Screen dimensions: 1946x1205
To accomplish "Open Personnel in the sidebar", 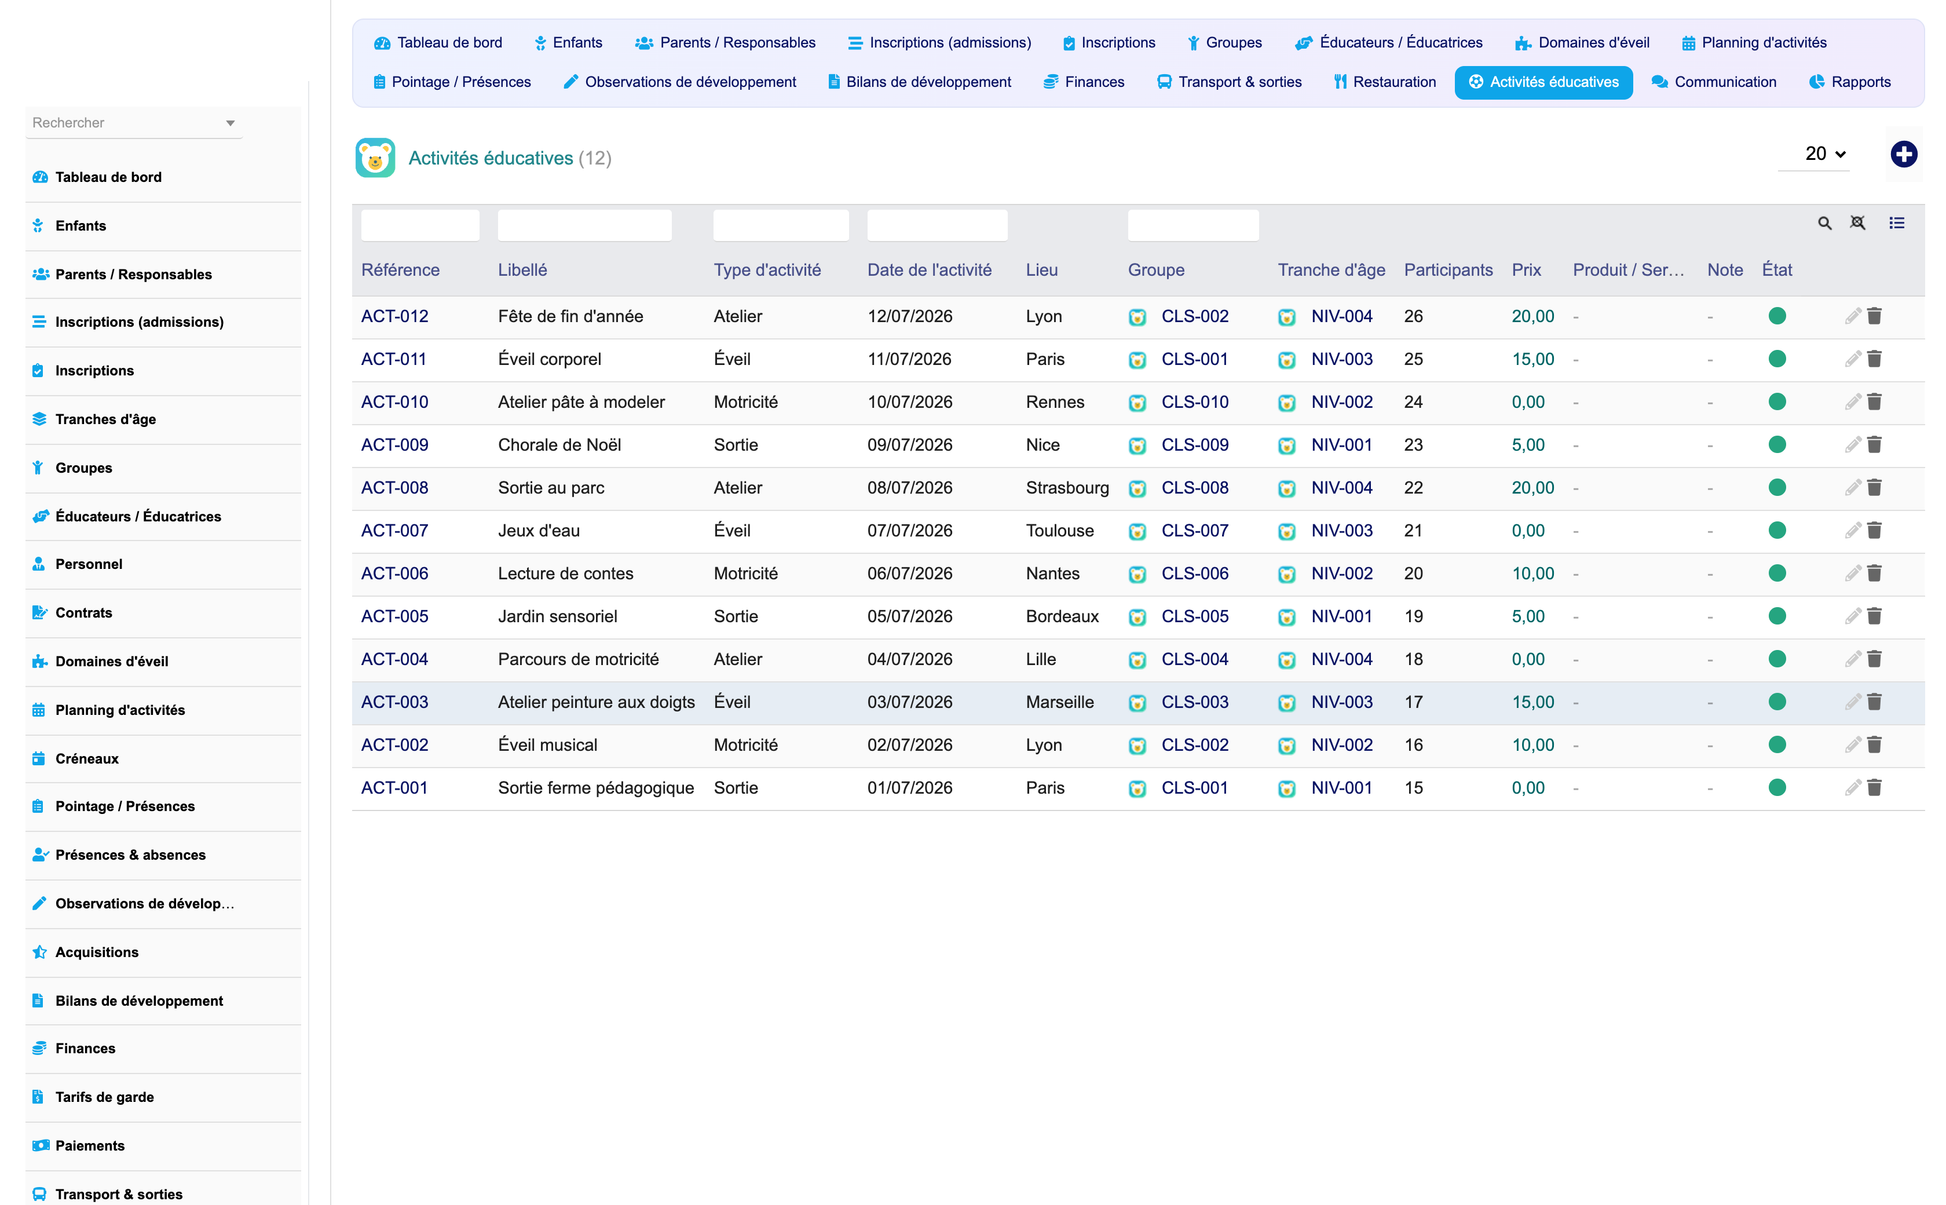I will 163,564.
